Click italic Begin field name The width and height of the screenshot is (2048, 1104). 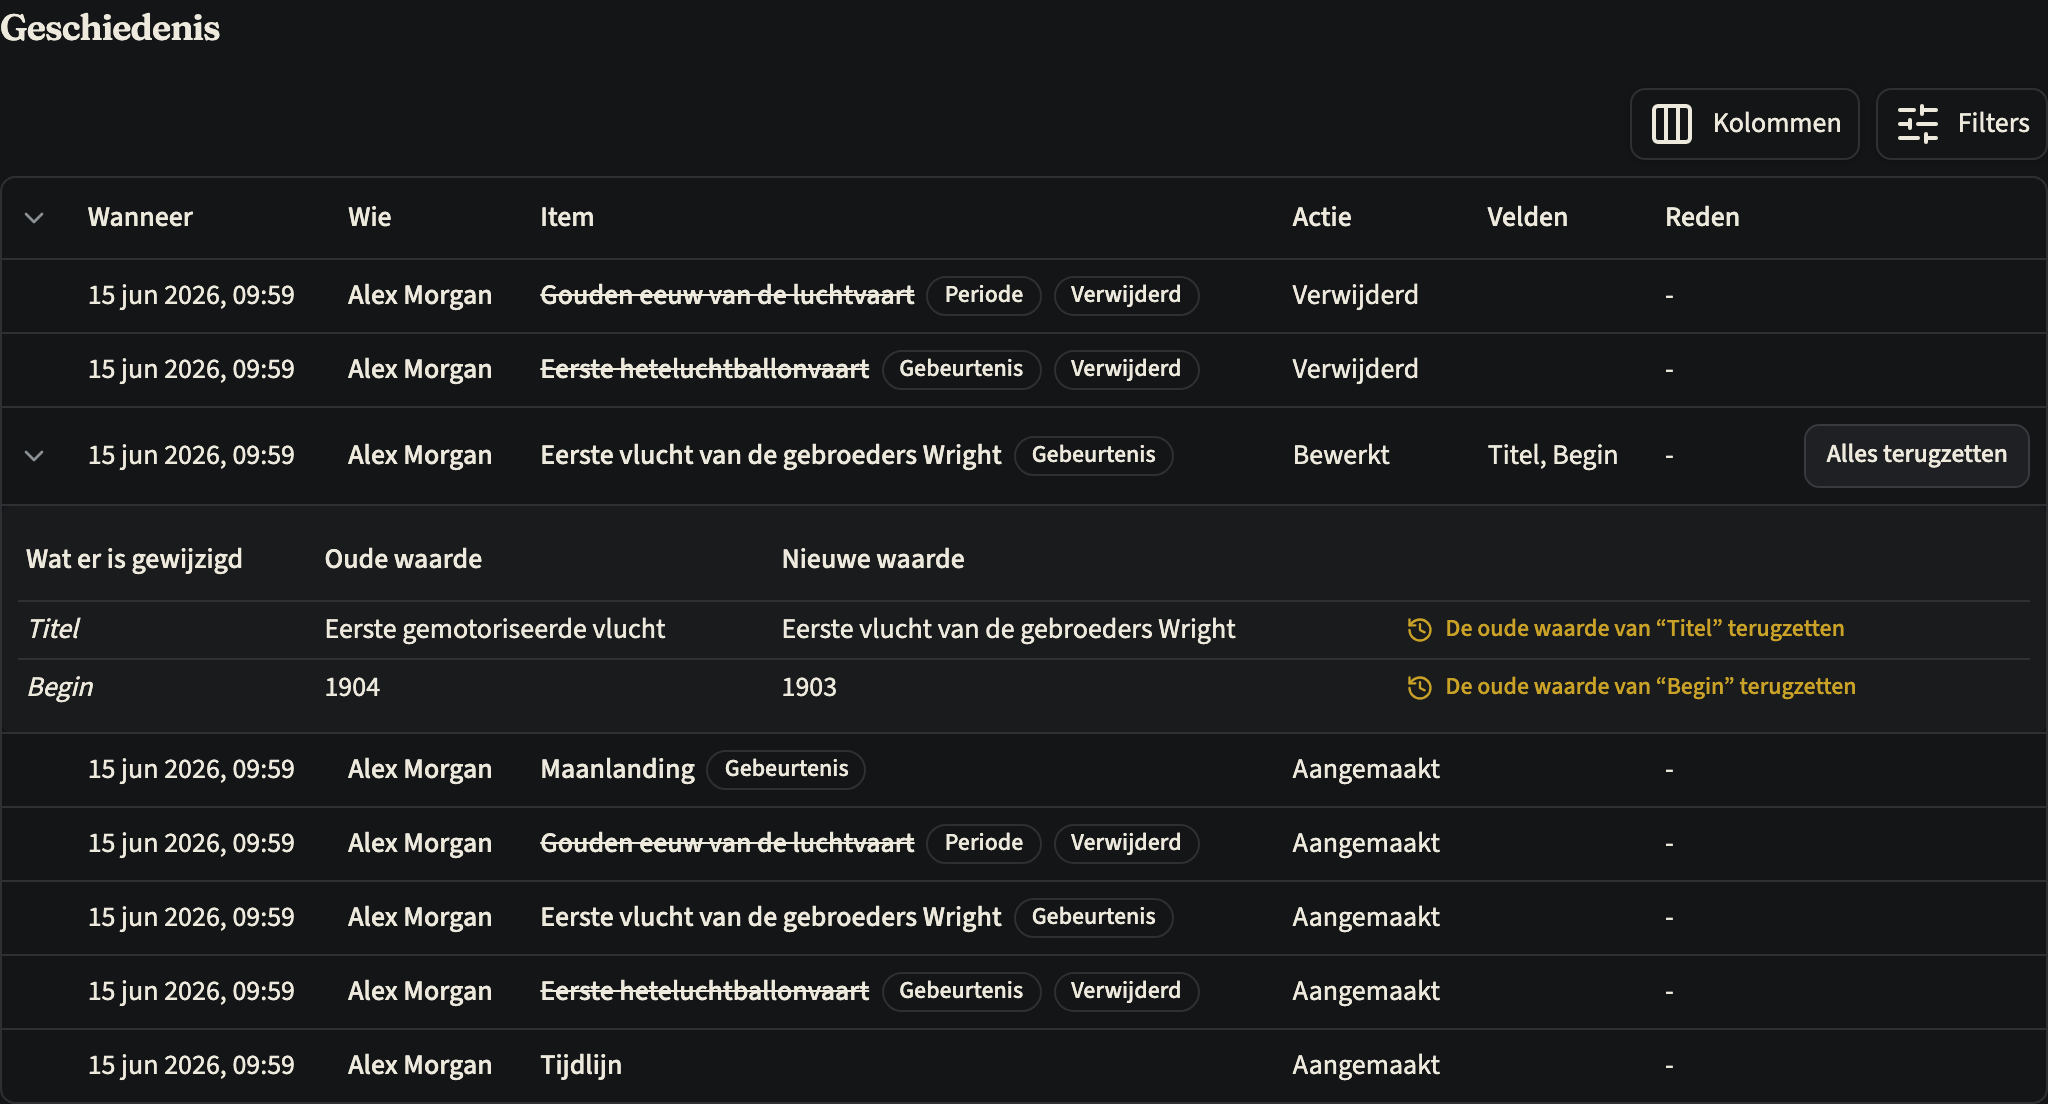tap(60, 687)
